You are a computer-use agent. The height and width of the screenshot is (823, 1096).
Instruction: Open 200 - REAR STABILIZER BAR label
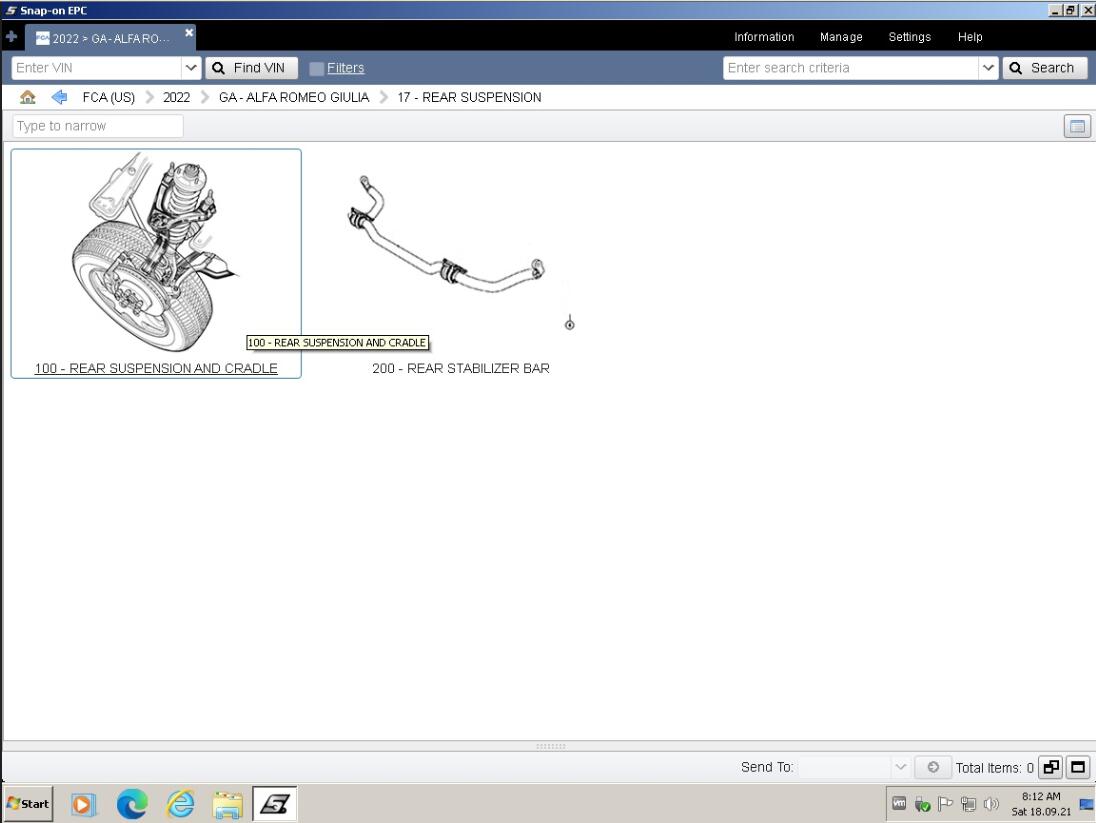[x=461, y=368]
